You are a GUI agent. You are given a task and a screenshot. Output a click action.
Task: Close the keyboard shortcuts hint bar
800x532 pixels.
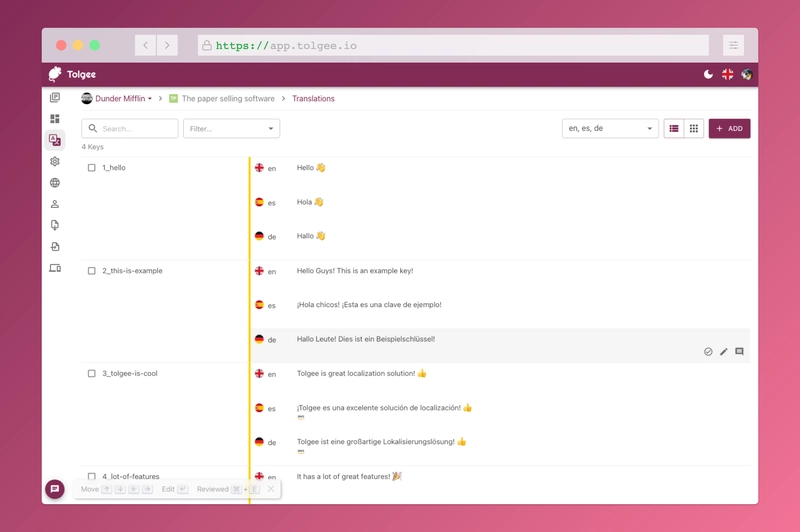(271, 489)
